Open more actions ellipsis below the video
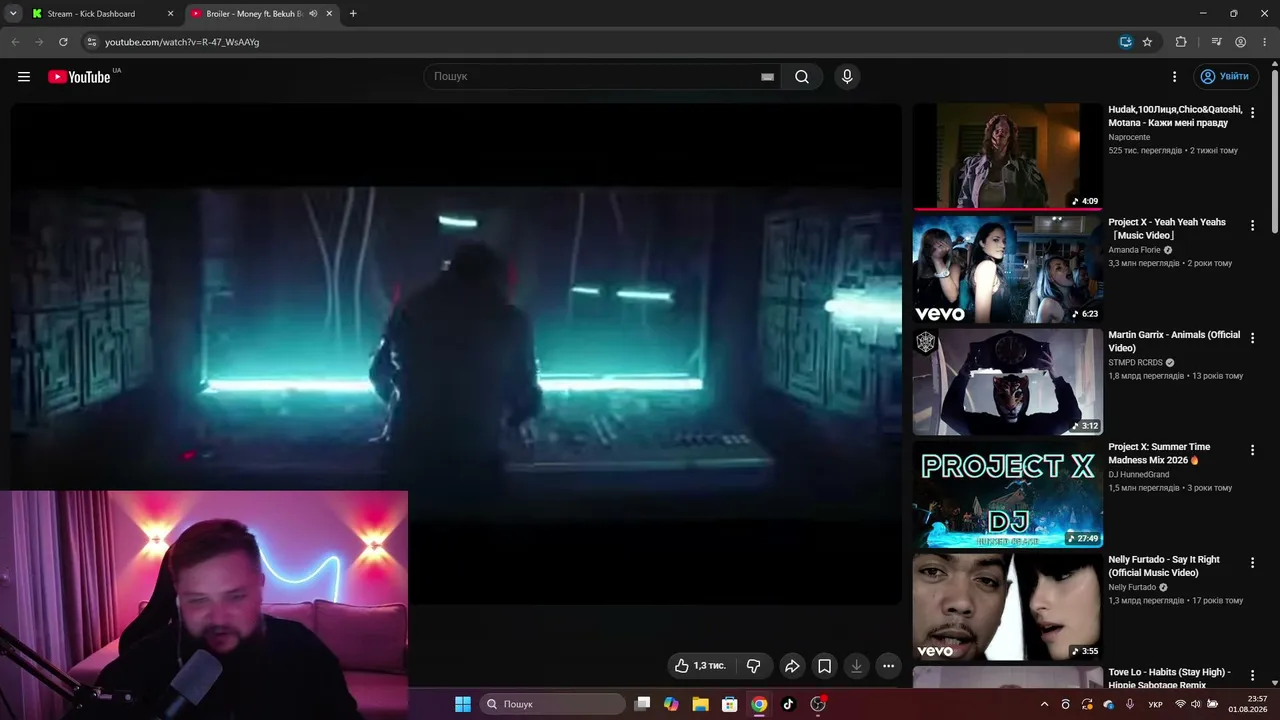This screenshot has width=1280, height=720. click(888, 666)
